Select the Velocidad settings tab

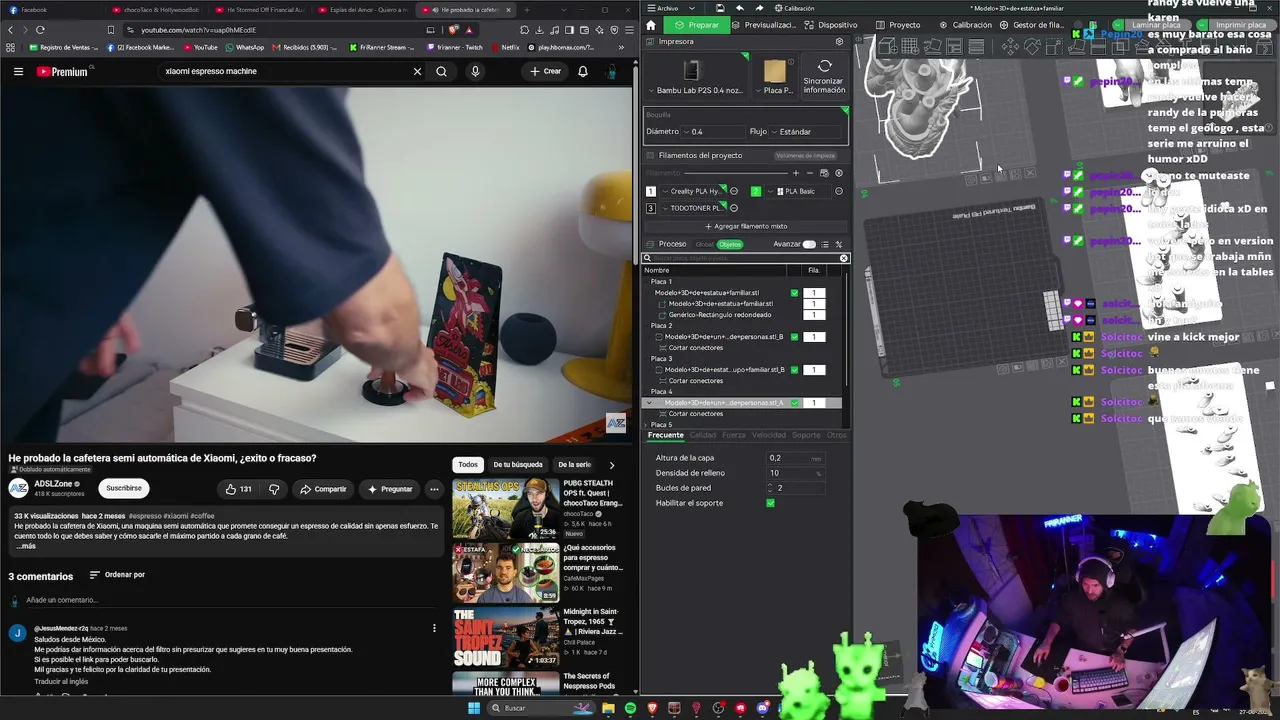point(769,435)
